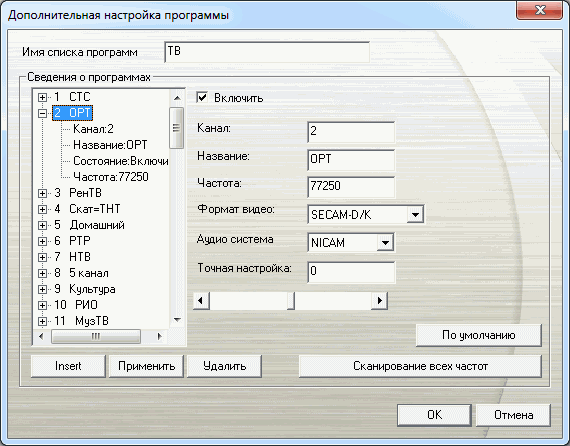Close the Дополнительная настройка программы dialog
This screenshot has width=570, height=446.
point(539,11)
